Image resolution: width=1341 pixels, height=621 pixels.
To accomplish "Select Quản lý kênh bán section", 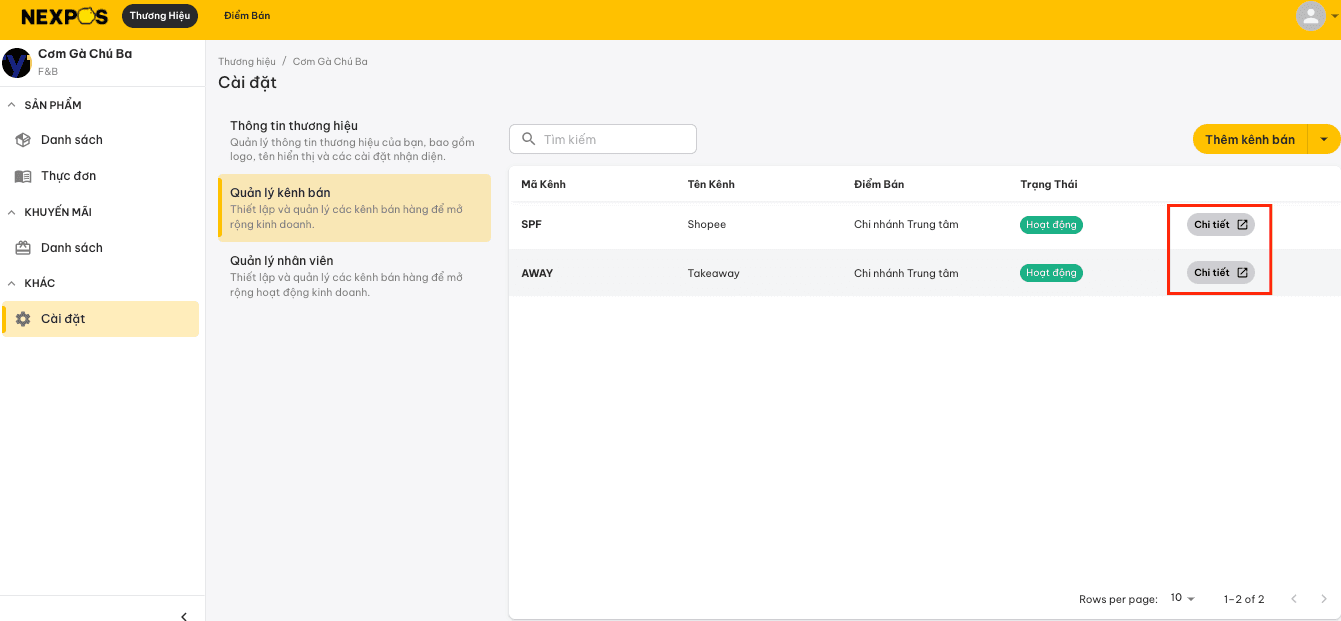I will tap(354, 208).
